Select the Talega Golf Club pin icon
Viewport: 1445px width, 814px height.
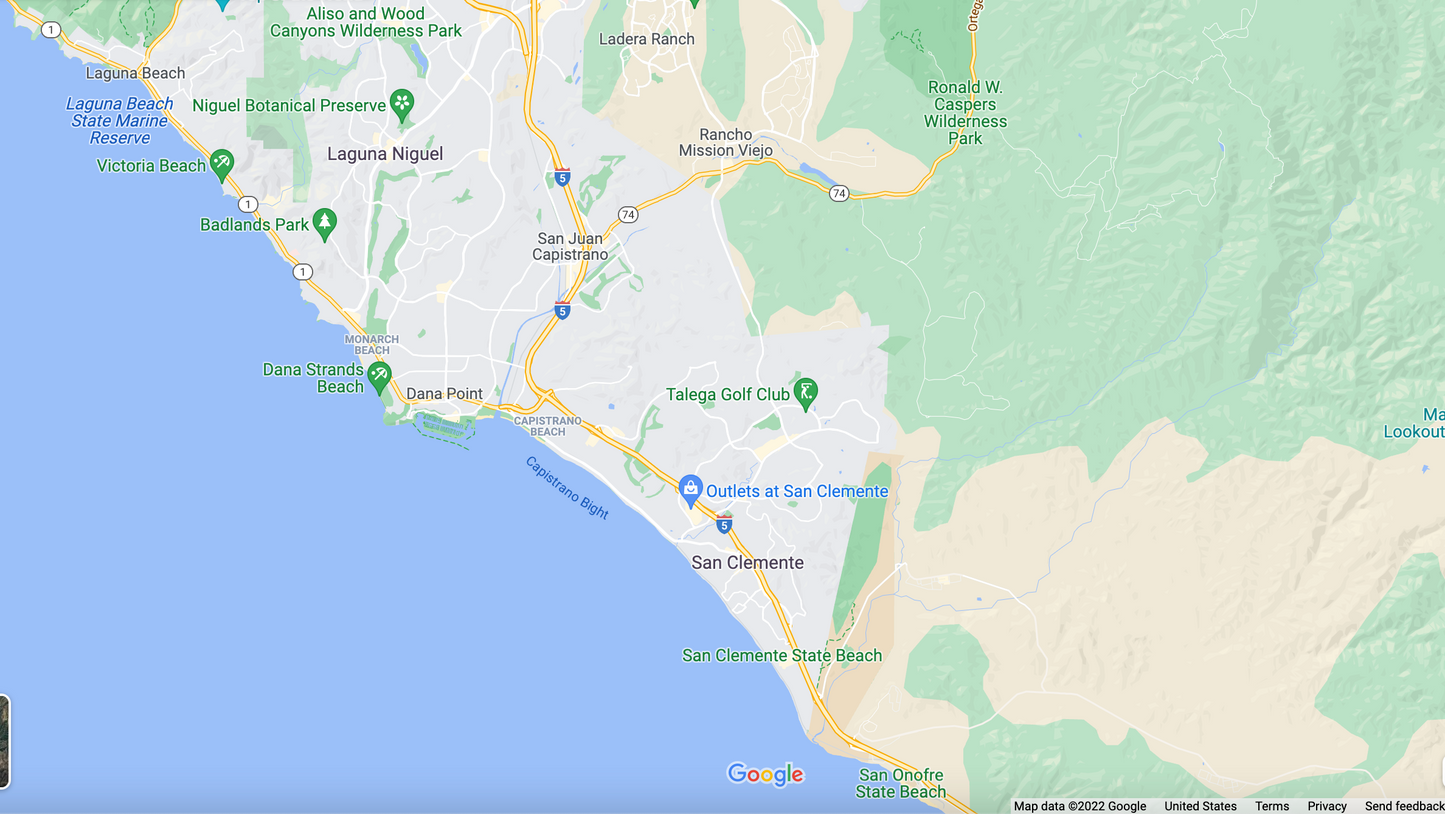pyautogui.click(x=805, y=393)
